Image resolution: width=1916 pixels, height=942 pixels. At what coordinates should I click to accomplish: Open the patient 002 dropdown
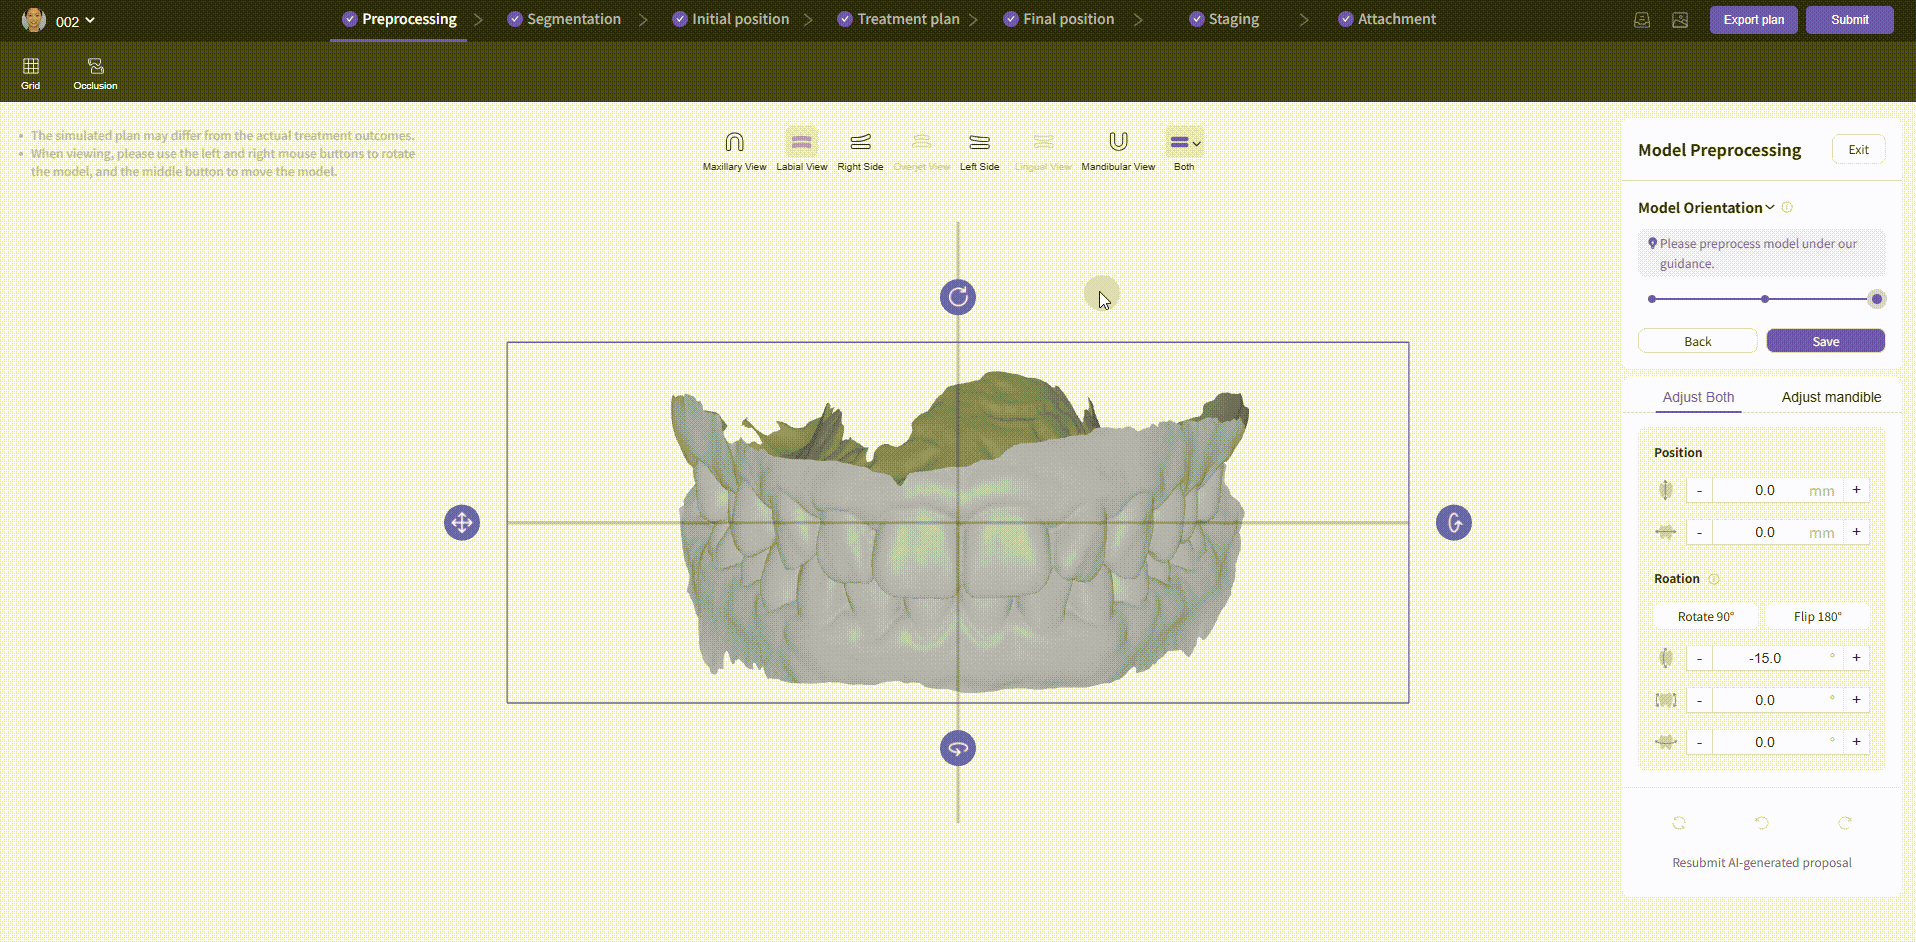pos(75,21)
